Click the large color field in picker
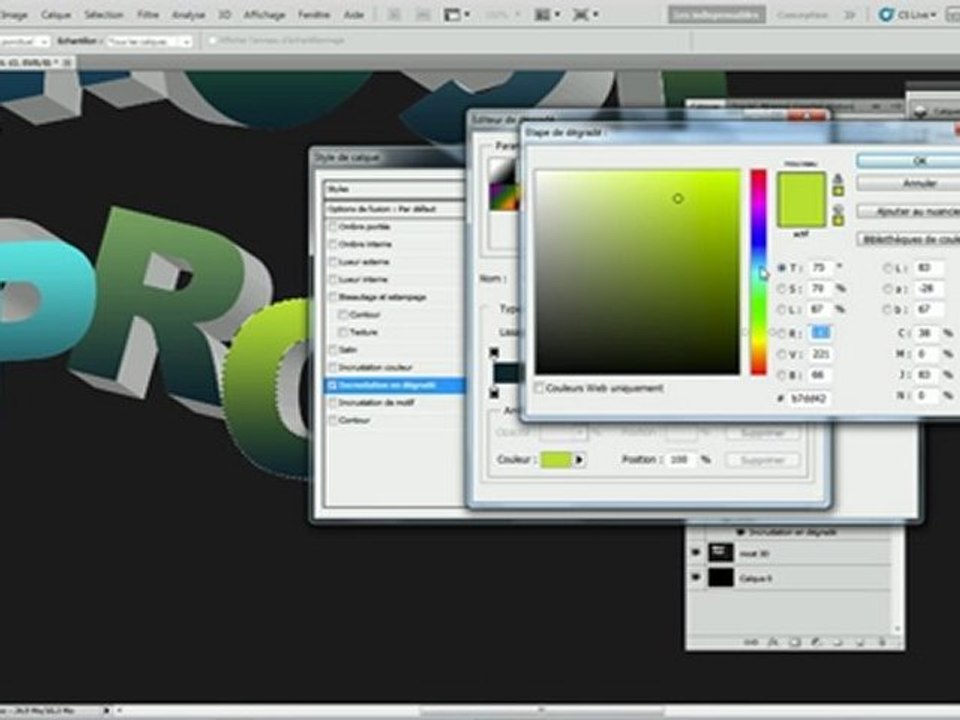 click(637, 271)
